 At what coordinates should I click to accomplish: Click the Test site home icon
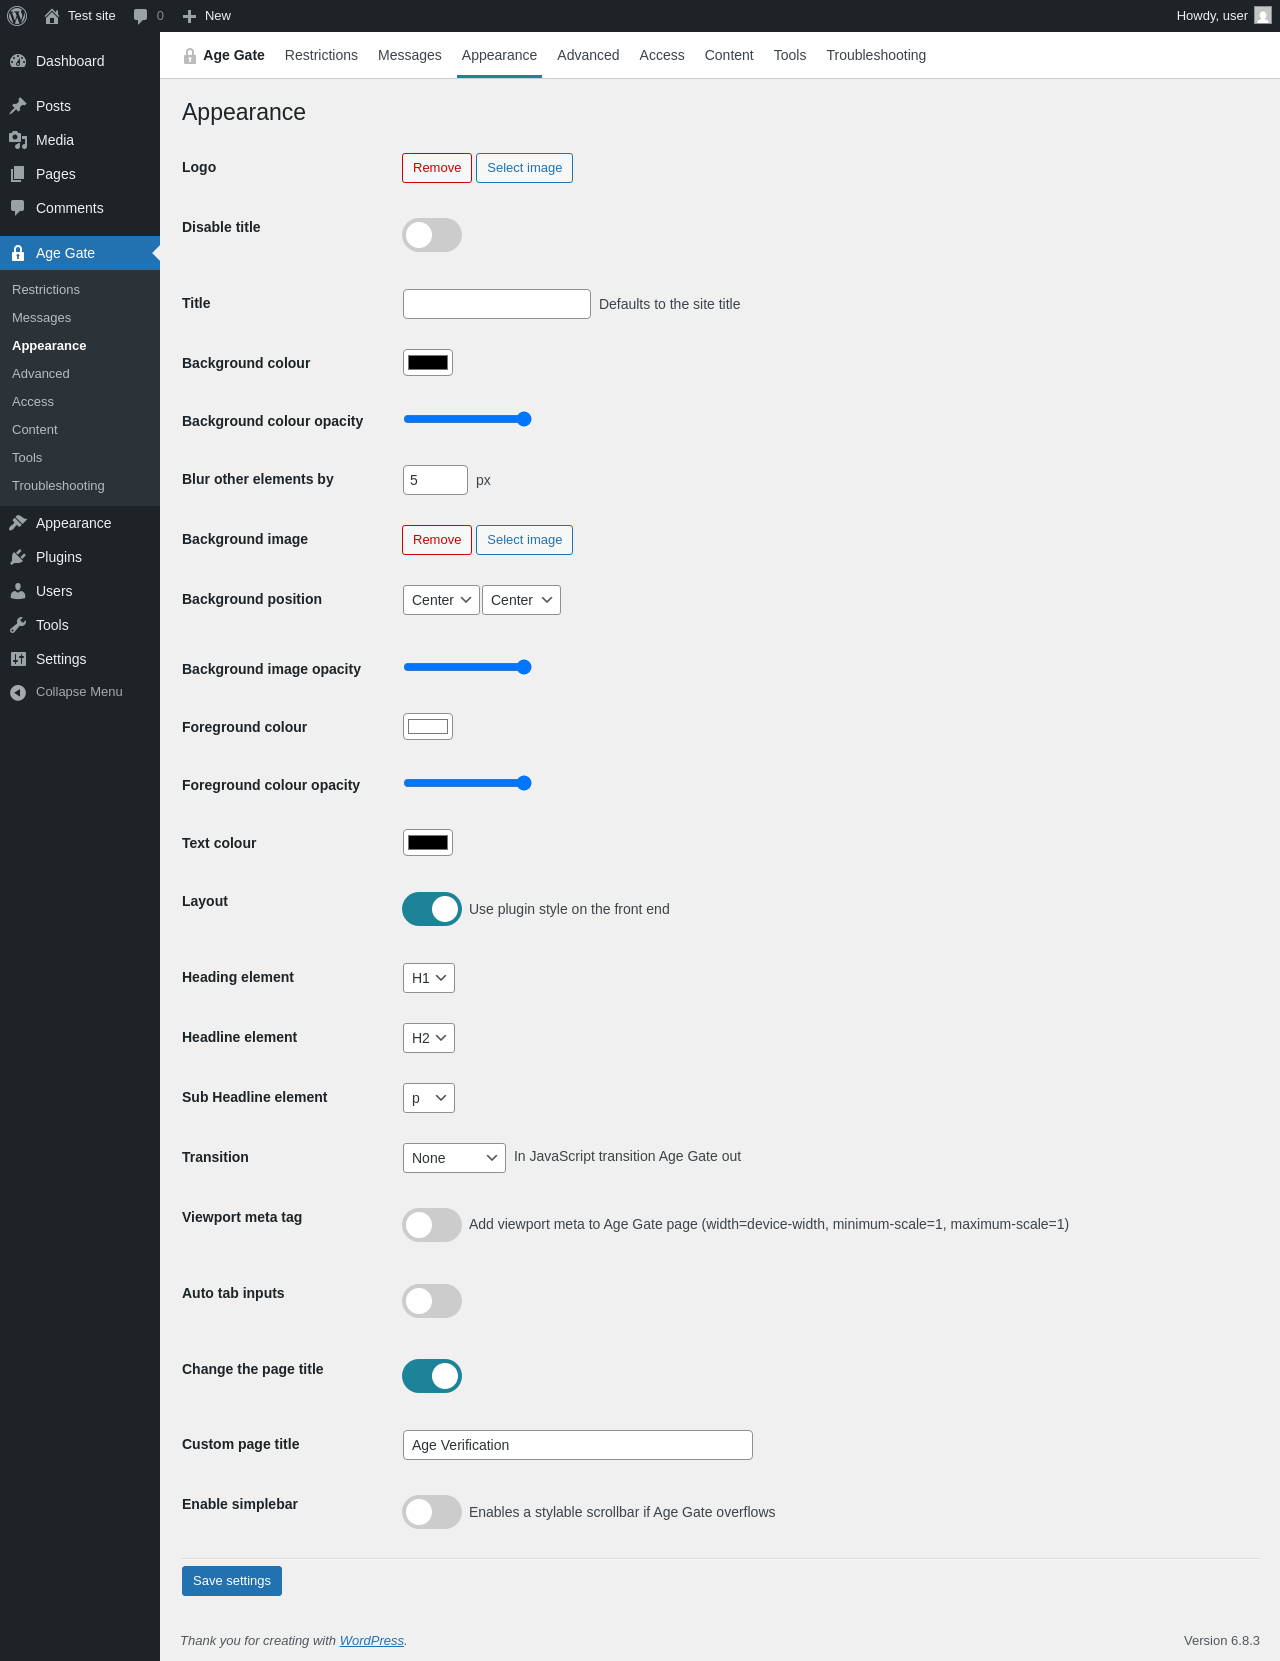52,16
